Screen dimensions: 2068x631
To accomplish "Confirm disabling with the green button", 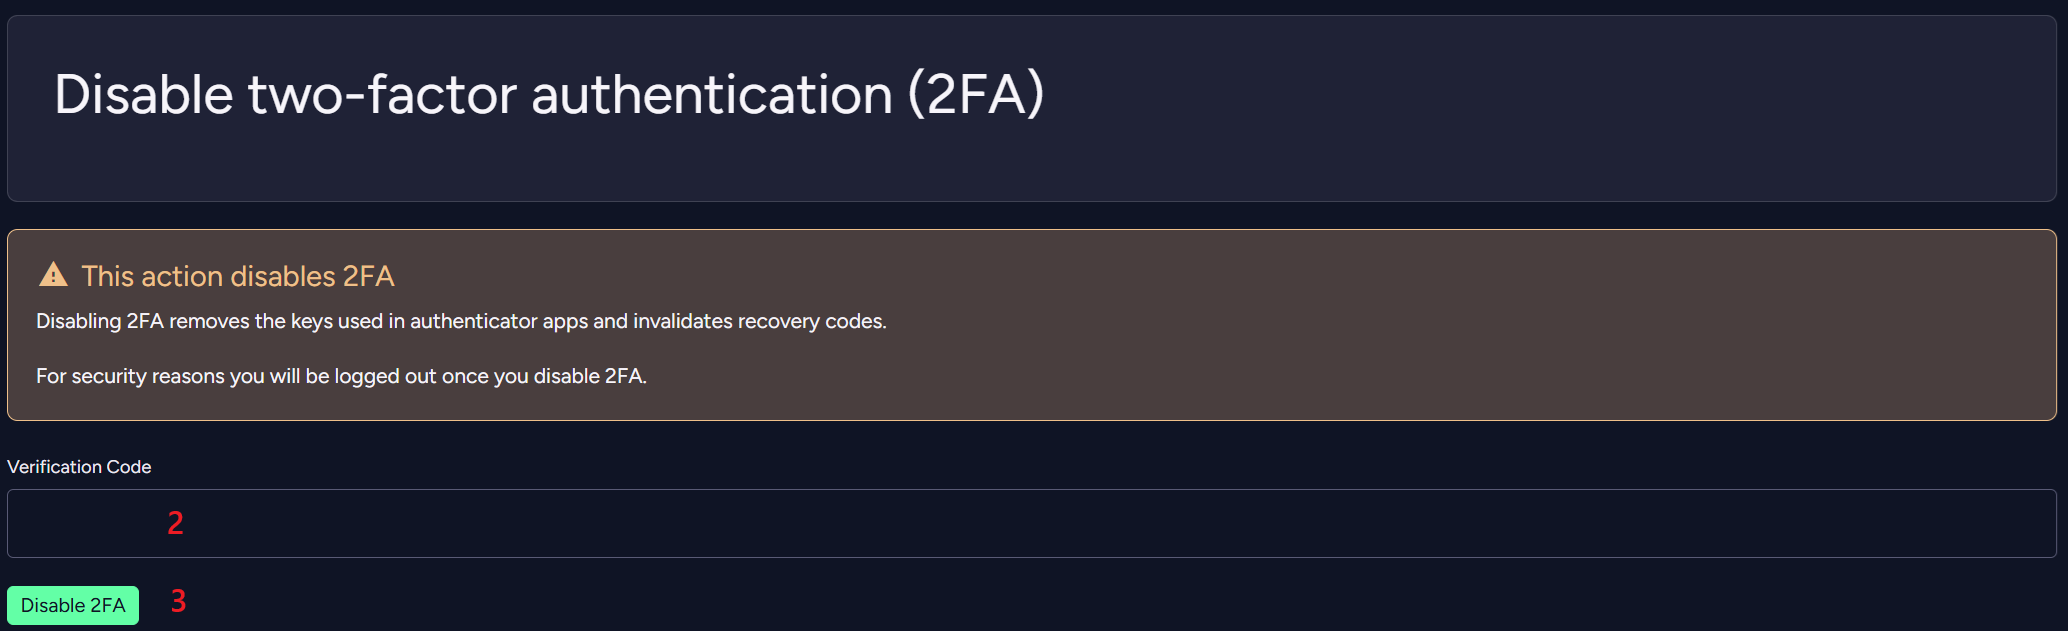I will click(72, 605).
